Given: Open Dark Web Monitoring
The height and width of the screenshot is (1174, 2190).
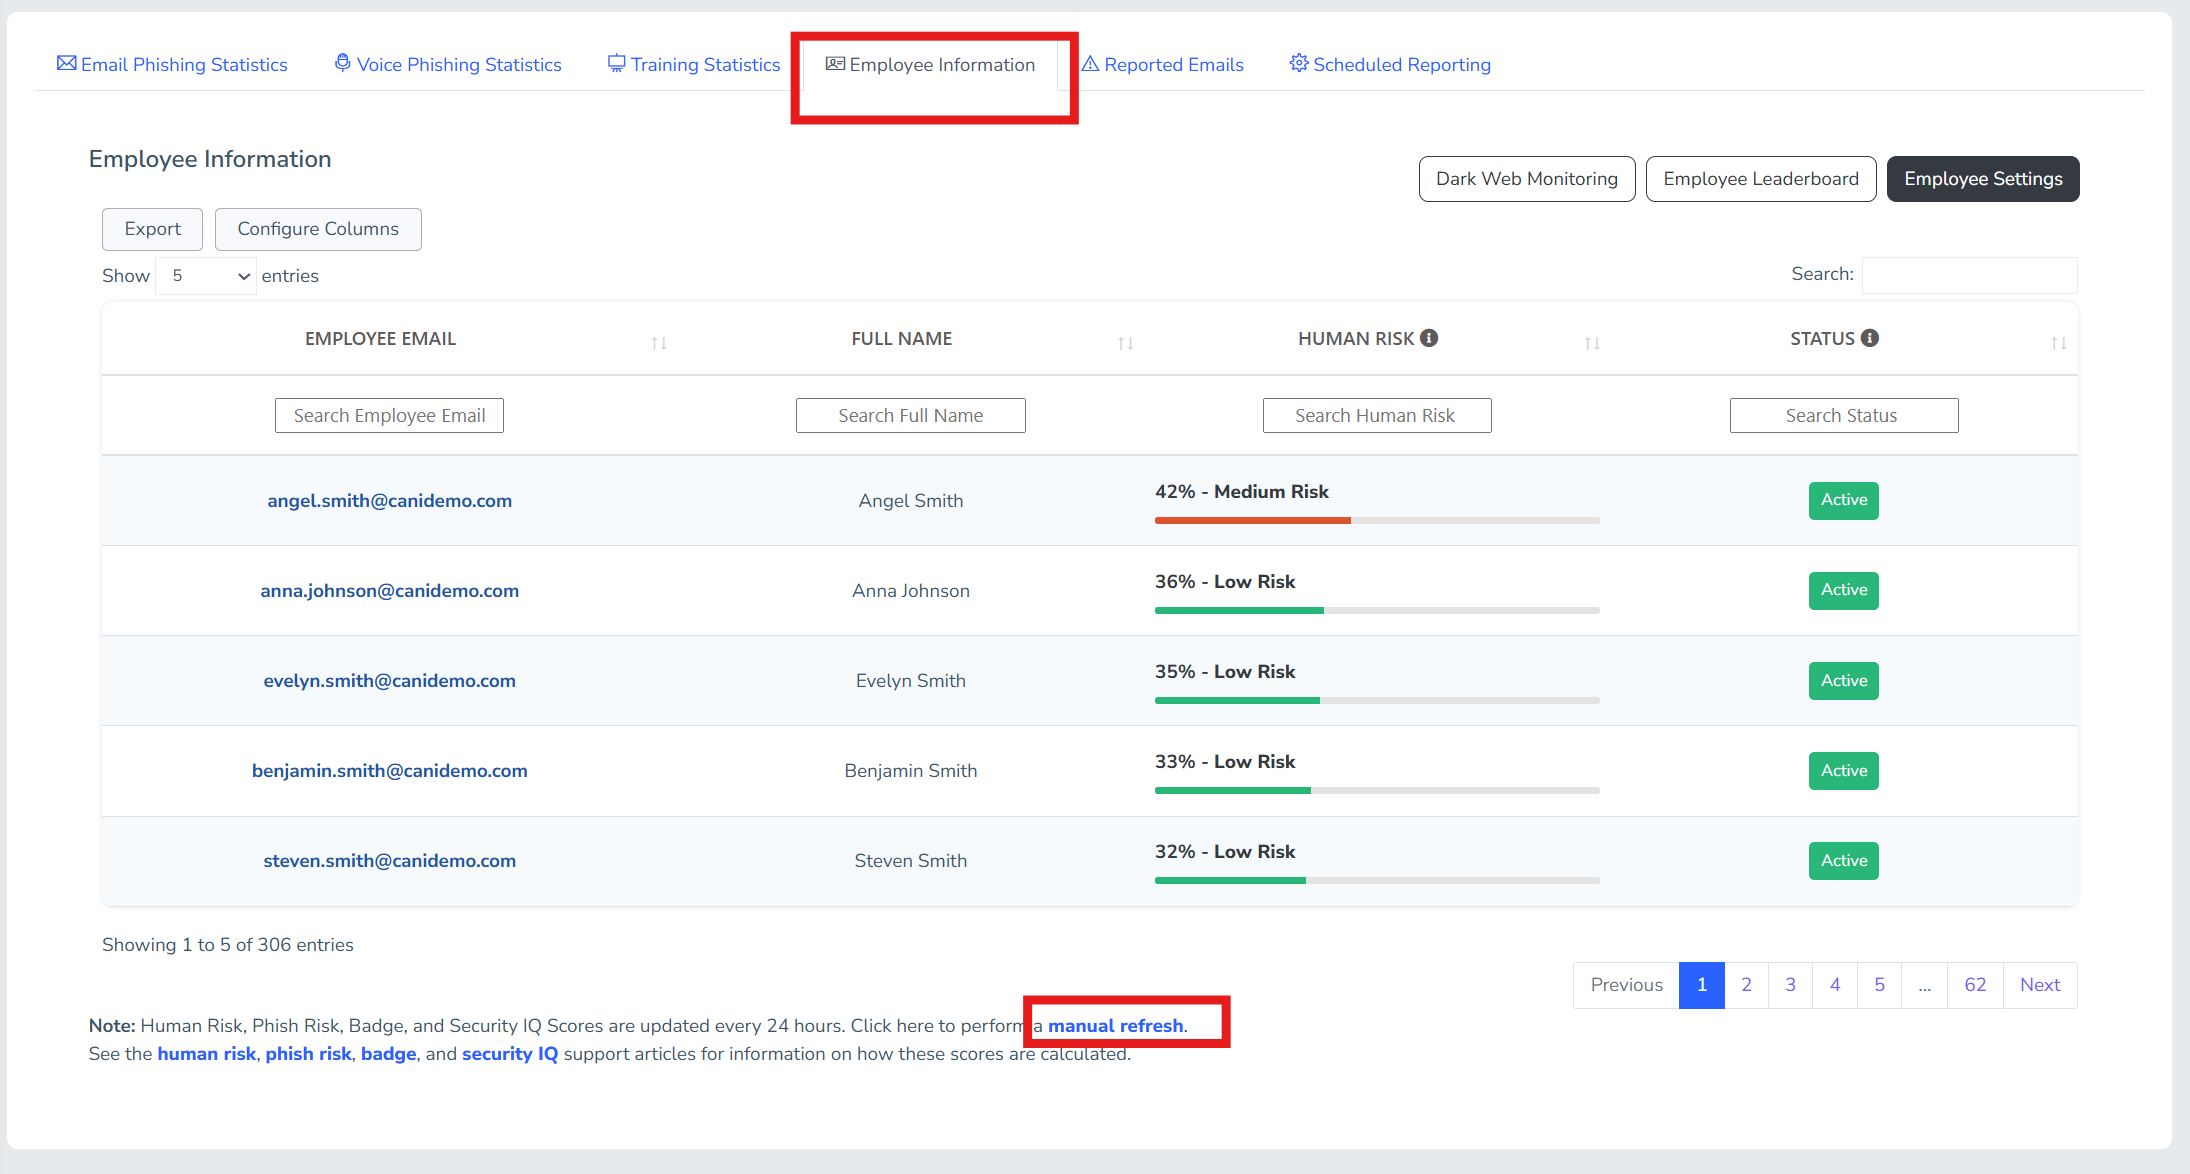Looking at the screenshot, I should [x=1526, y=179].
